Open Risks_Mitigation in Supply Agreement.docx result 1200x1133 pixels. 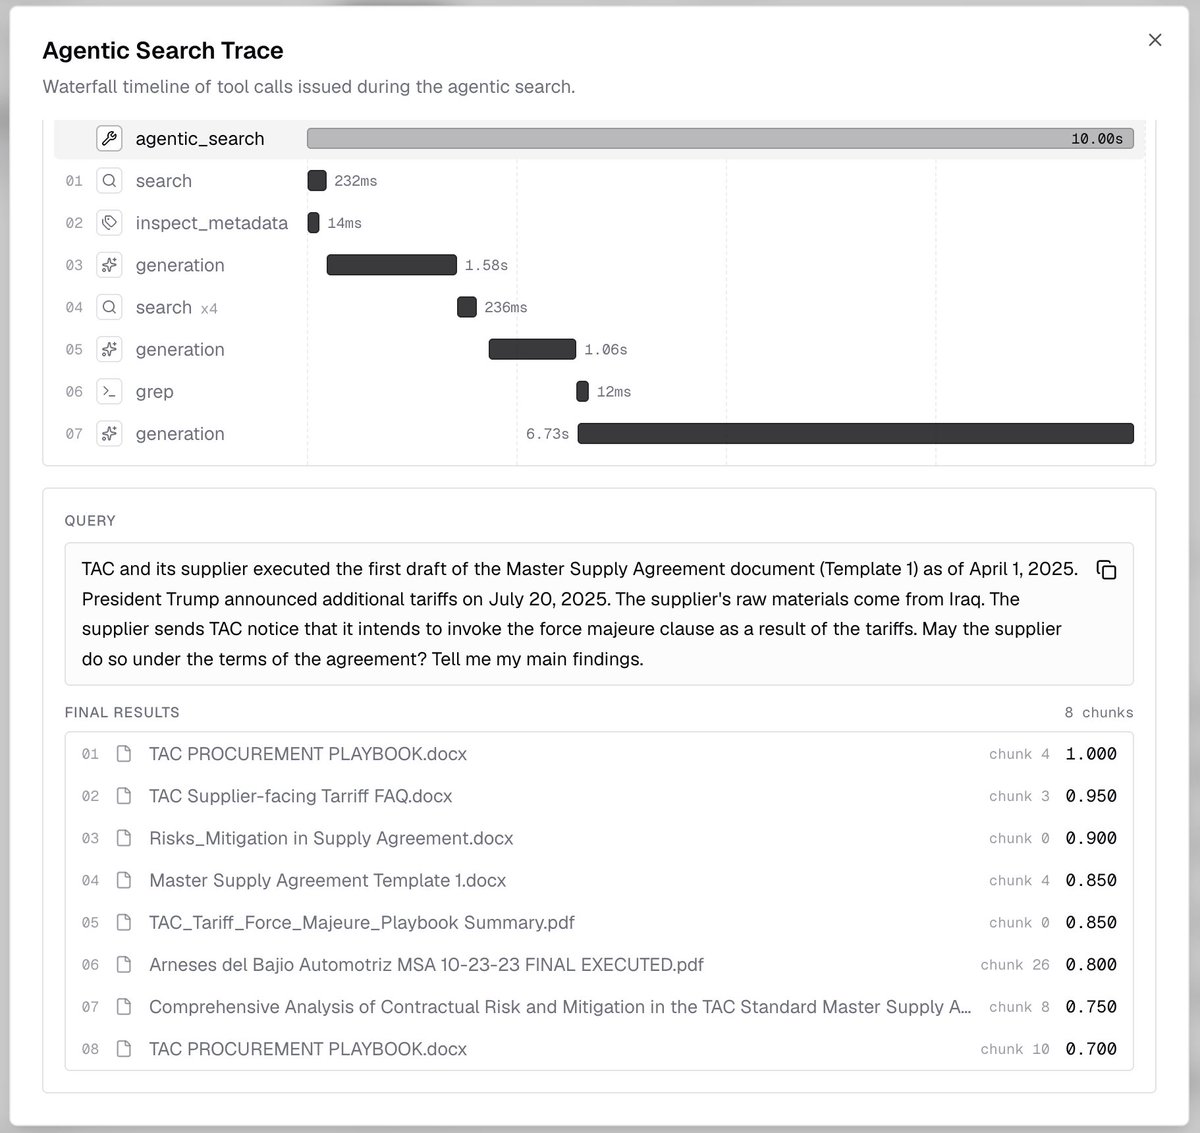click(x=599, y=838)
